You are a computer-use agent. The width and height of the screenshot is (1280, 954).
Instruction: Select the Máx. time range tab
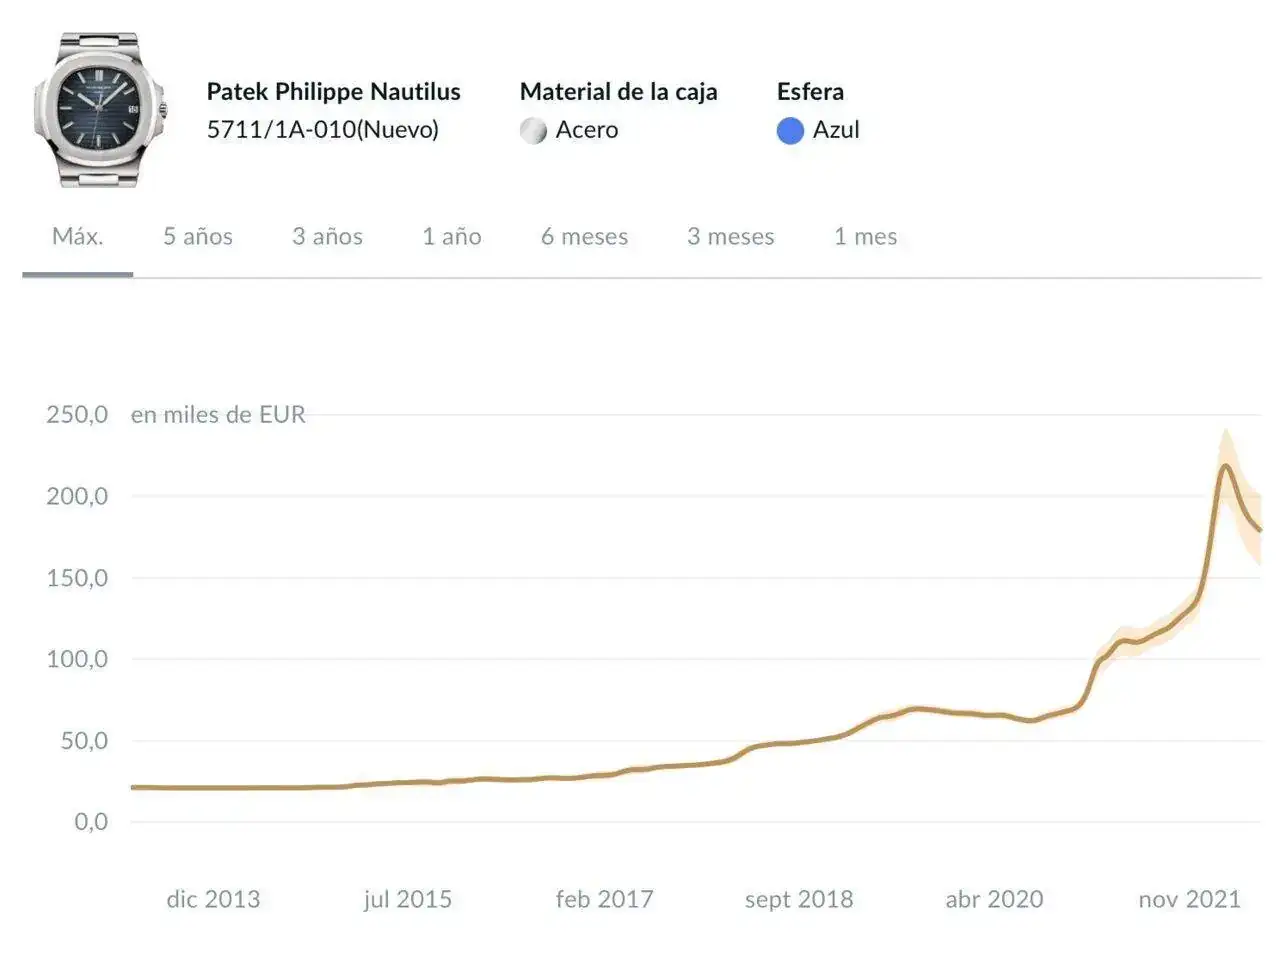[78, 237]
